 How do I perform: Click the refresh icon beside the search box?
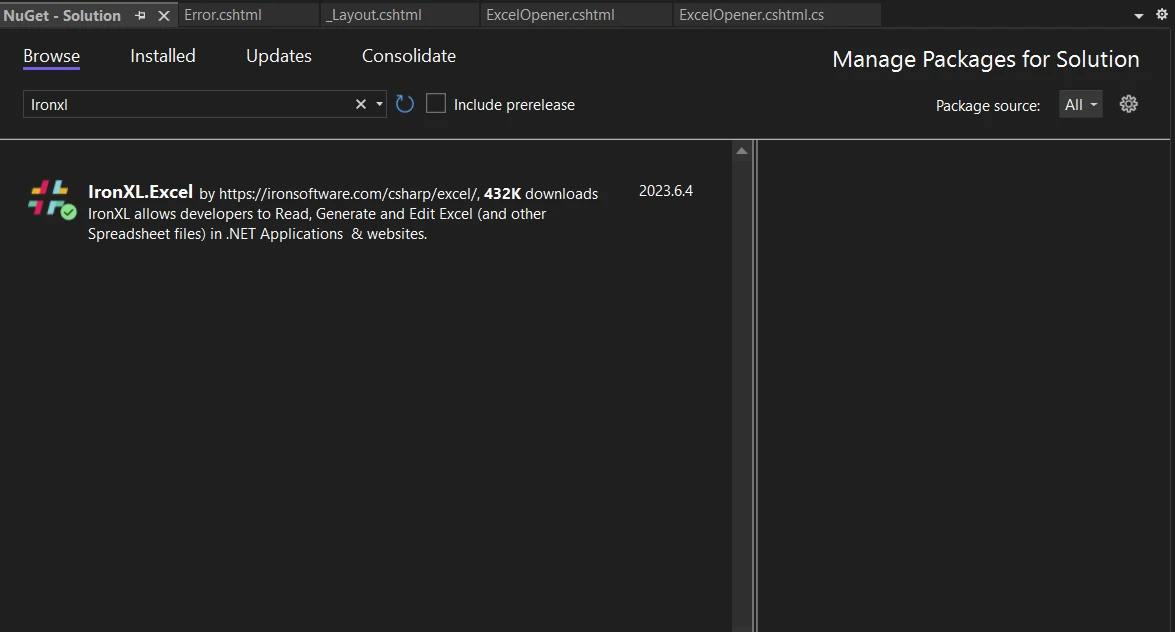[405, 104]
